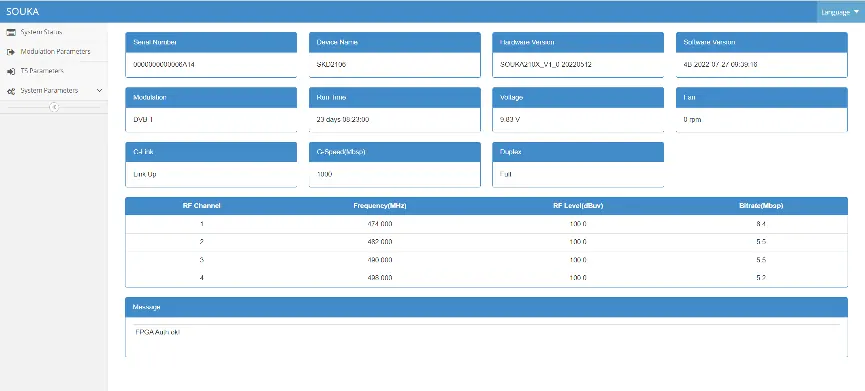Click the G-Link card header
Screen dimensions: 865x391
click(x=211, y=152)
